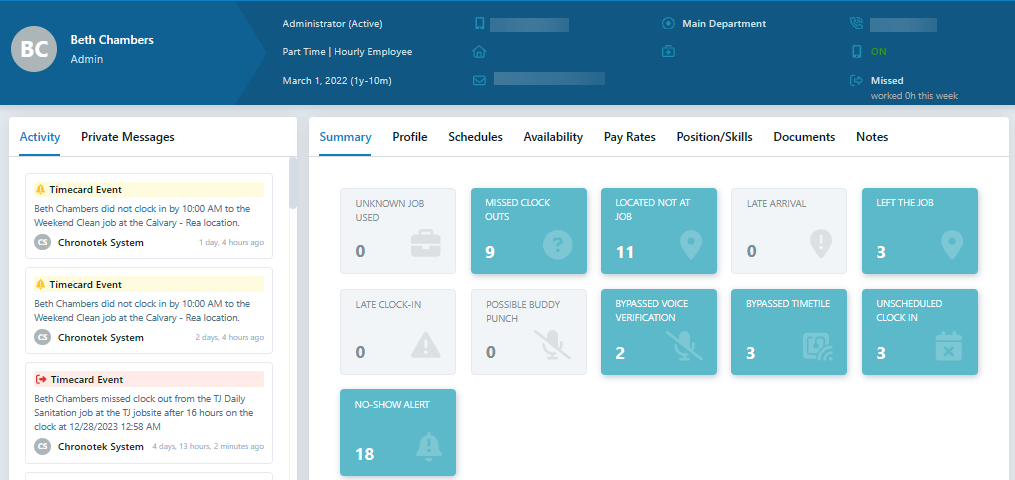Click the Main Department label
The width and height of the screenshot is (1015, 480).
tap(724, 24)
